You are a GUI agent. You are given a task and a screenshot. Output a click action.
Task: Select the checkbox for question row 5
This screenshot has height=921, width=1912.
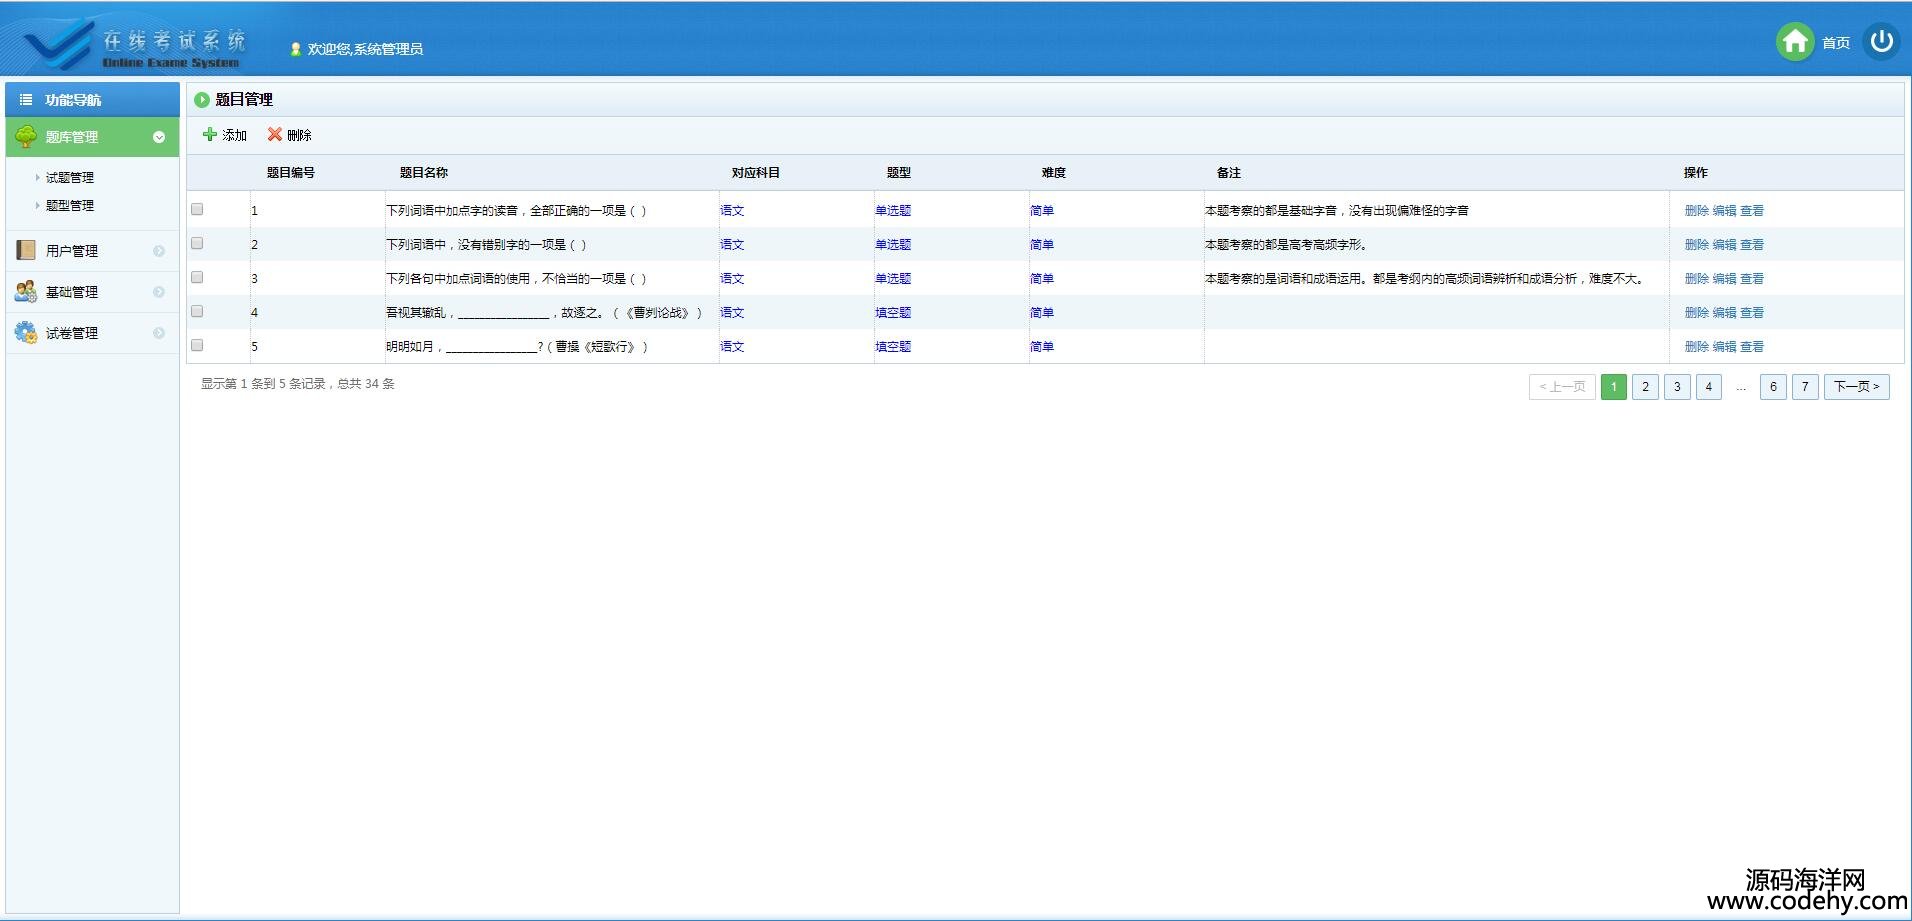pos(197,345)
